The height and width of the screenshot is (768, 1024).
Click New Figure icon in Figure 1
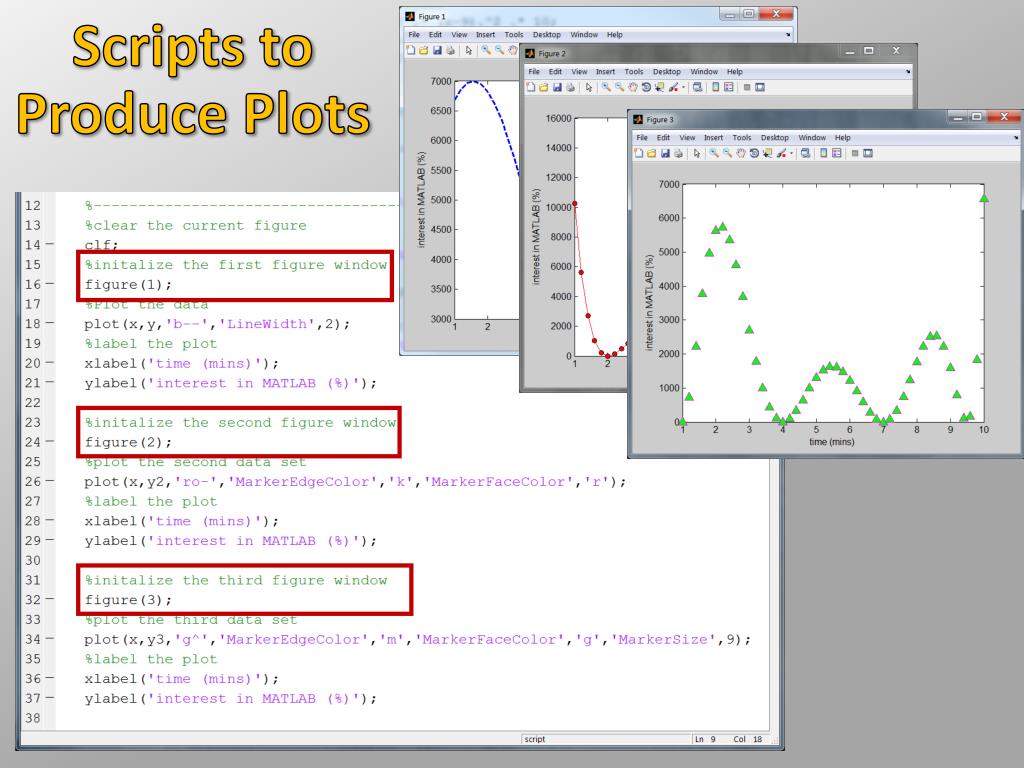pyautogui.click(x=411, y=50)
